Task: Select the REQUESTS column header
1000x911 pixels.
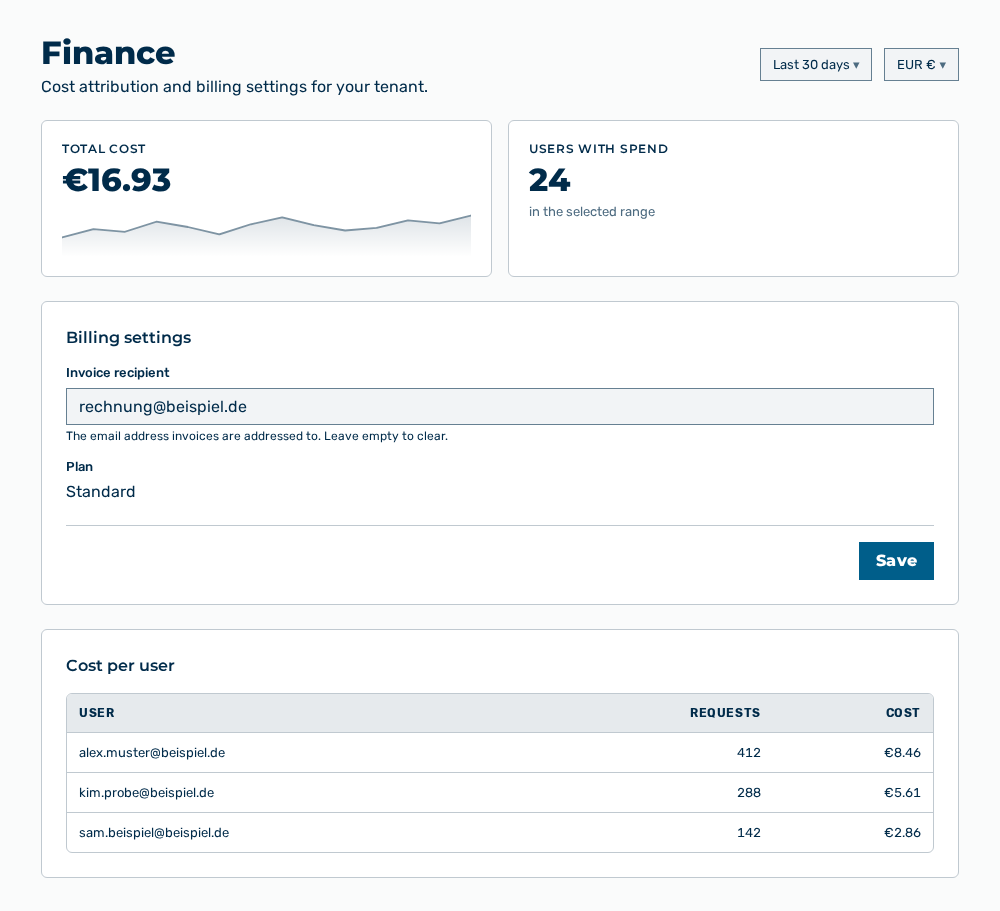Action: [724, 713]
